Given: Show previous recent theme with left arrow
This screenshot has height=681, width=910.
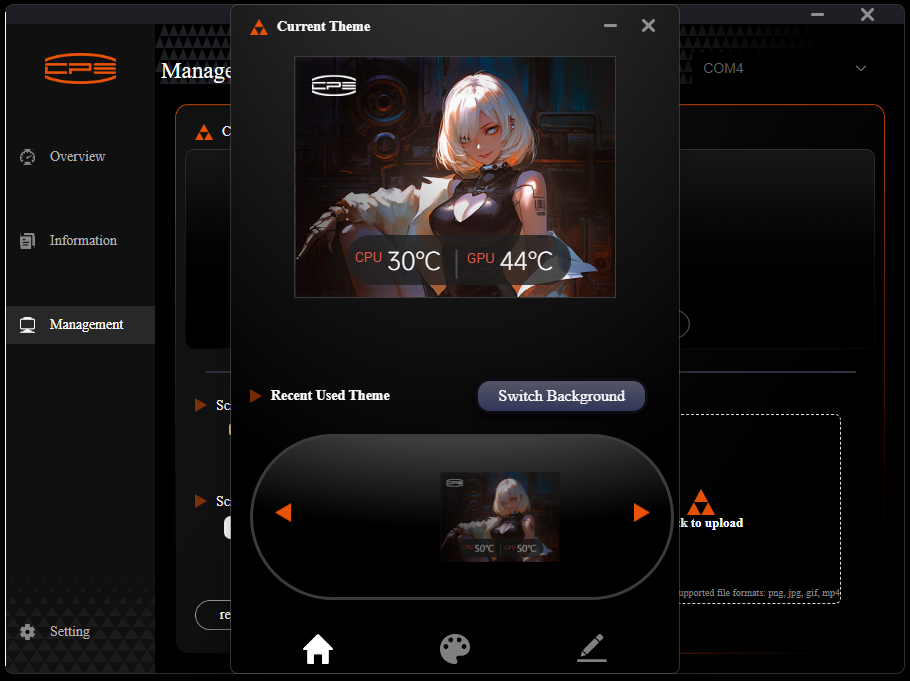Looking at the screenshot, I should click(283, 512).
